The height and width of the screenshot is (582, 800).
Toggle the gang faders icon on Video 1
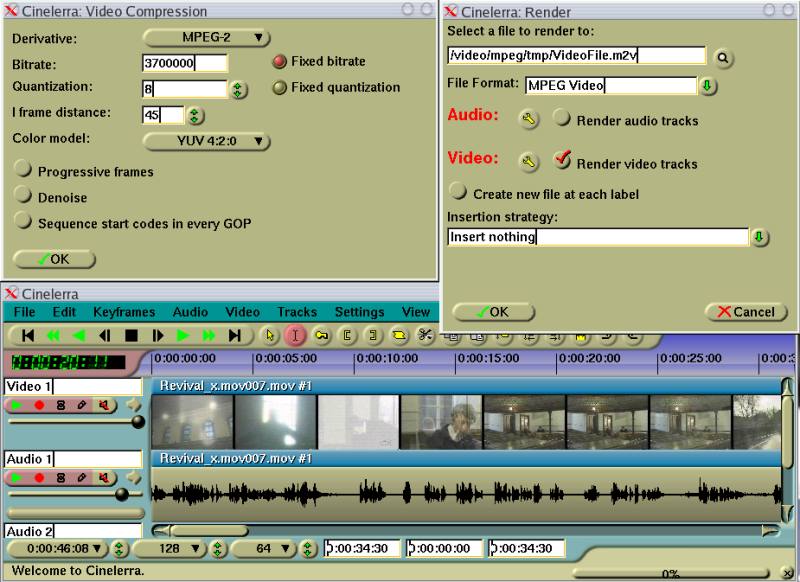pos(61,405)
